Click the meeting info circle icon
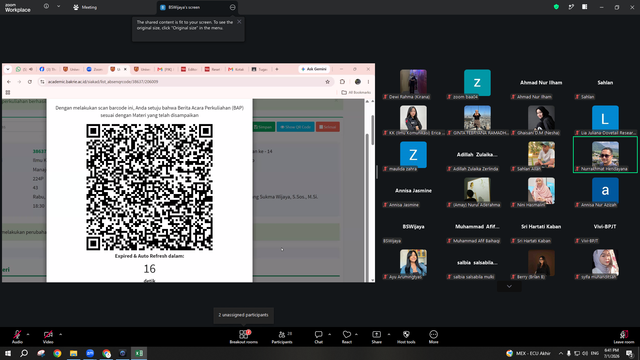 pyautogui.click(x=46, y=7)
